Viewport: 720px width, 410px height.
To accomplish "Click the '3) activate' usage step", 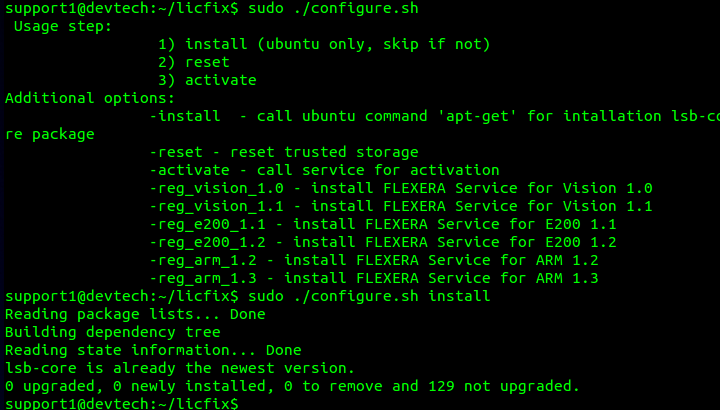I will click(207, 80).
